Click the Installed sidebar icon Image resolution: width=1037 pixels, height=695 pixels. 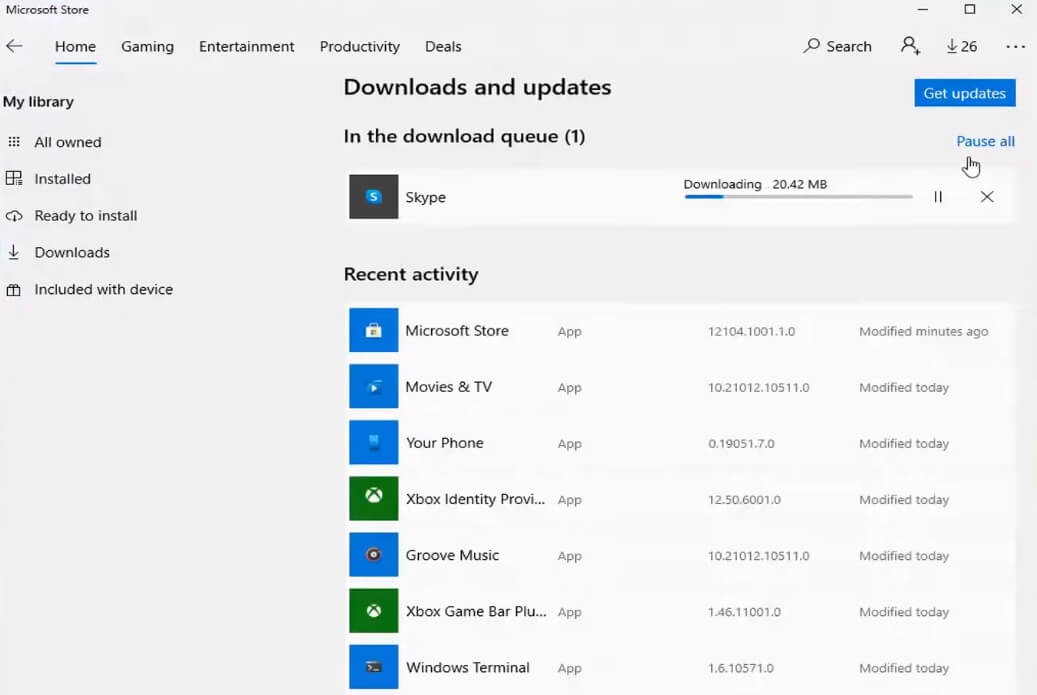pyautogui.click(x=14, y=179)
